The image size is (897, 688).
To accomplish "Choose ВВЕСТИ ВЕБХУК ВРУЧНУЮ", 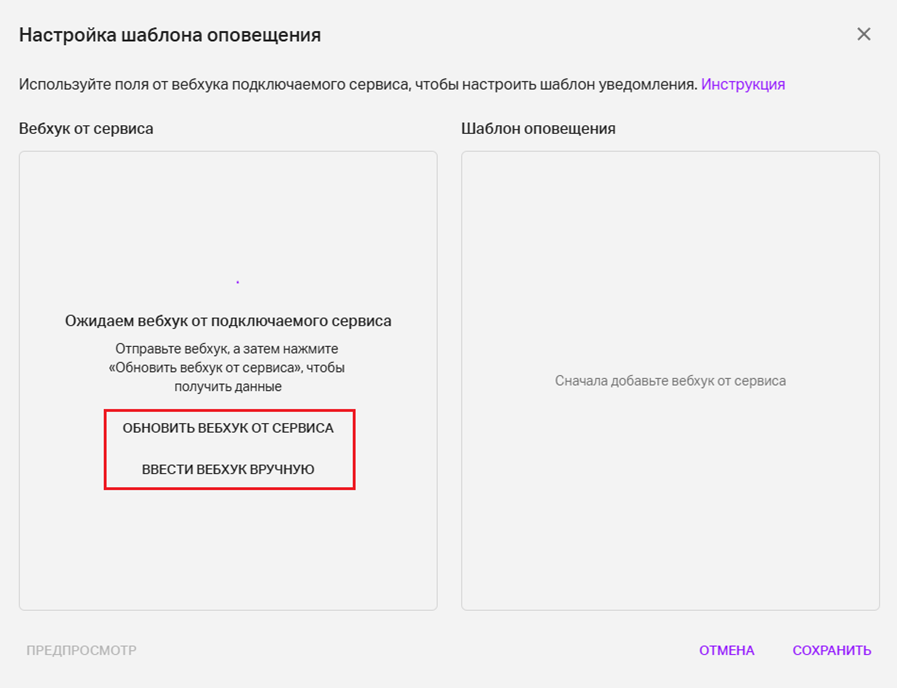I will coord(228,469).
